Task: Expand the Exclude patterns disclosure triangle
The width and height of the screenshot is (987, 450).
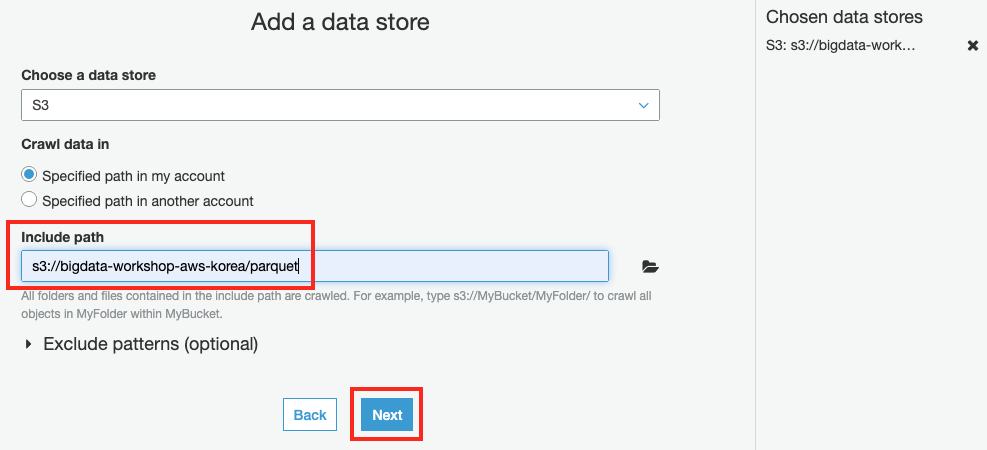Action: (28, 345)
